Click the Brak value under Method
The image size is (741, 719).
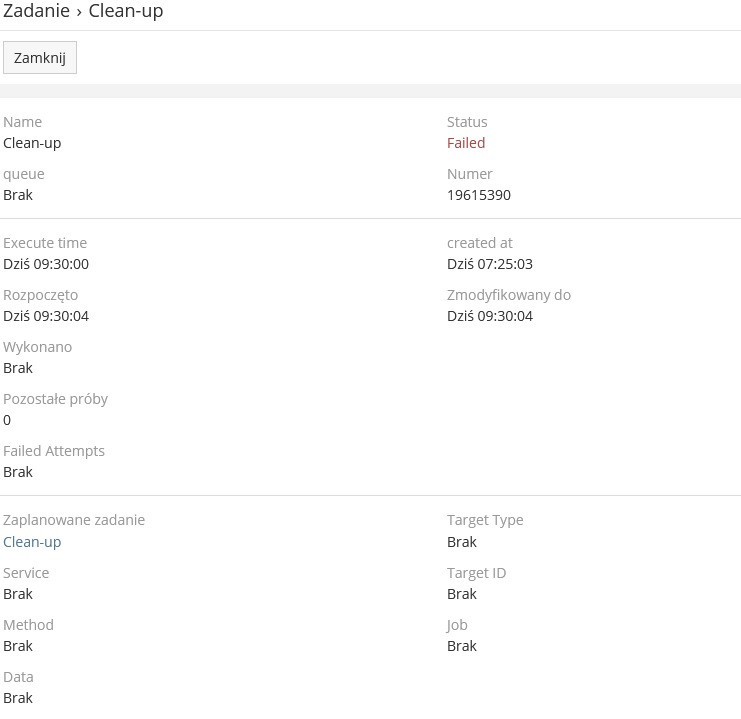point(18,646)
